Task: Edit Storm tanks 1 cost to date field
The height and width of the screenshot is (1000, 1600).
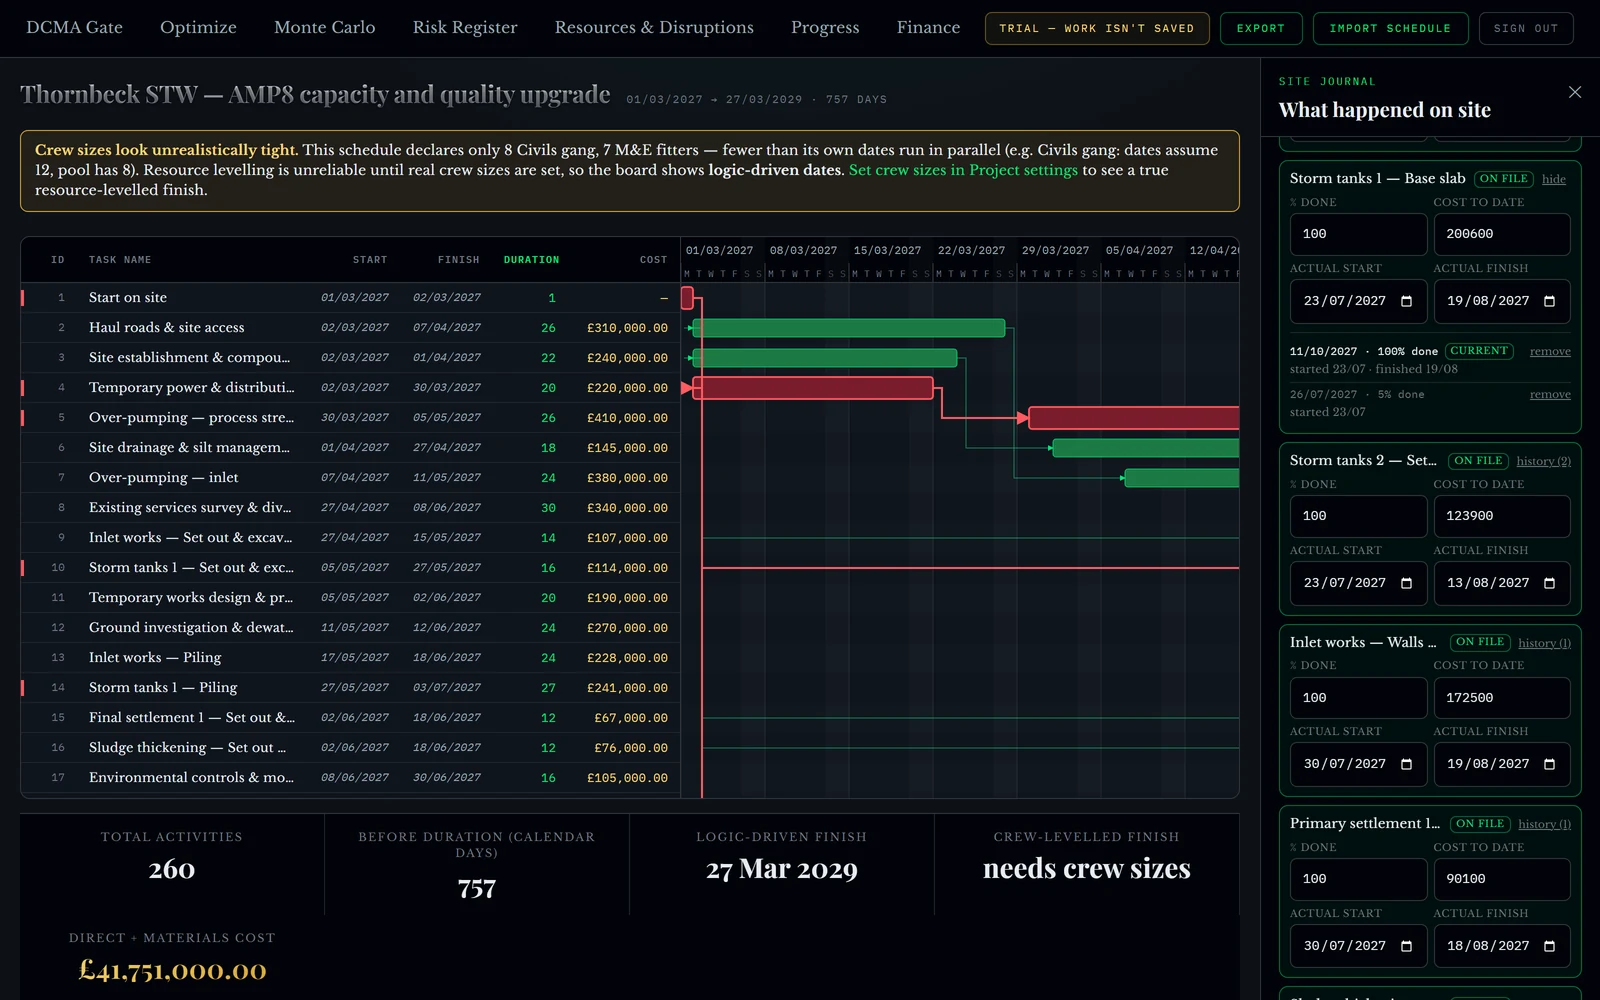Action: (1501, 234)
